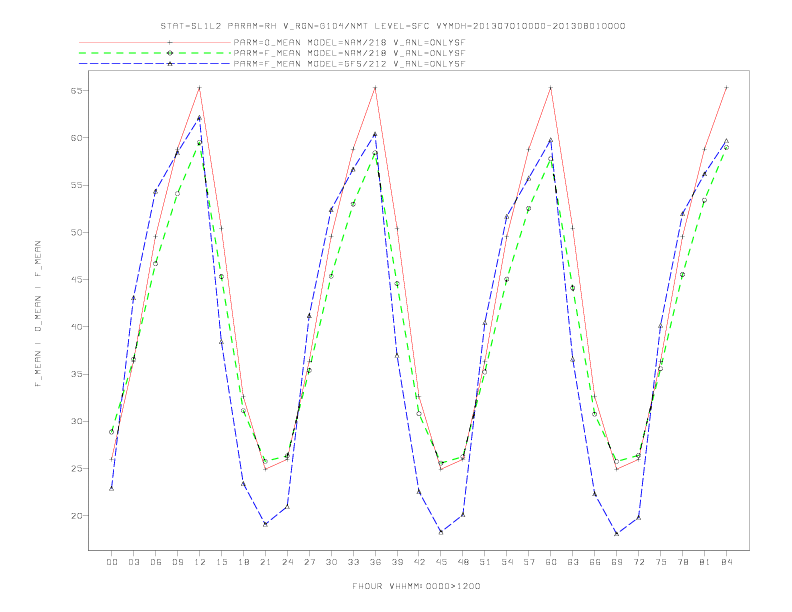The width and height of the screenshot is (792, 612).
Task: Click the x-axis hour label 81
Action: [x=705, y=562]
